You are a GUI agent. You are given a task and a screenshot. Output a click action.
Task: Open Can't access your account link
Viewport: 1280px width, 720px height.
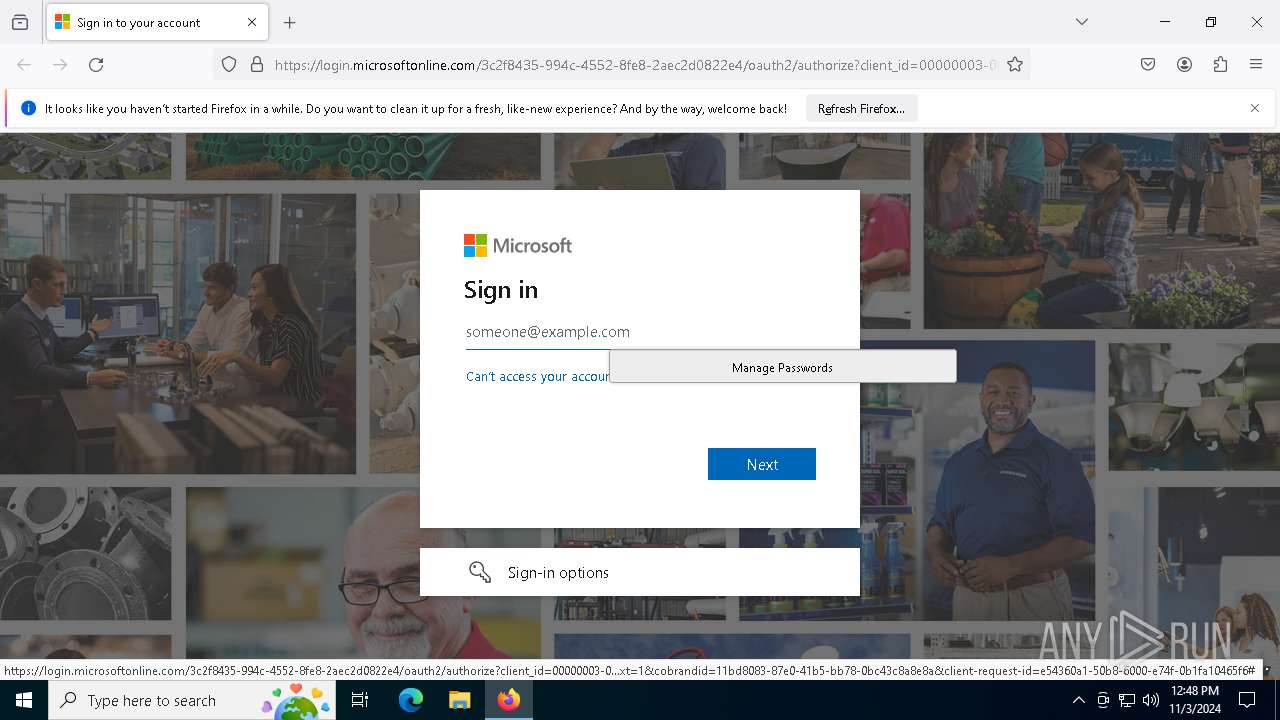(x=538, y=376)
